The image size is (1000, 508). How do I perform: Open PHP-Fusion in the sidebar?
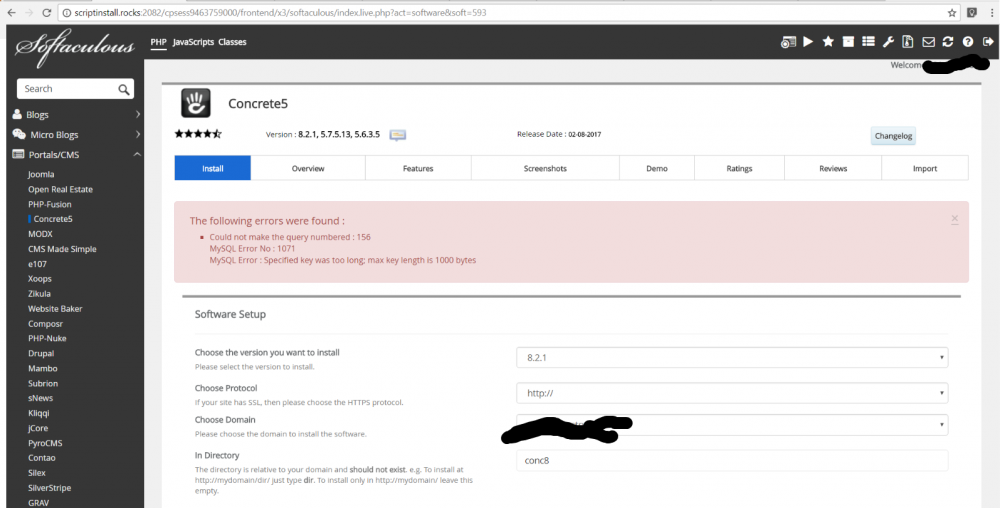[x=50, y=205]
